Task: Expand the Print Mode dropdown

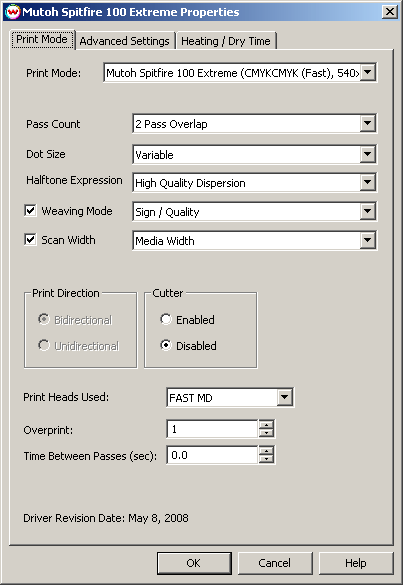Action: click(368, 72)
